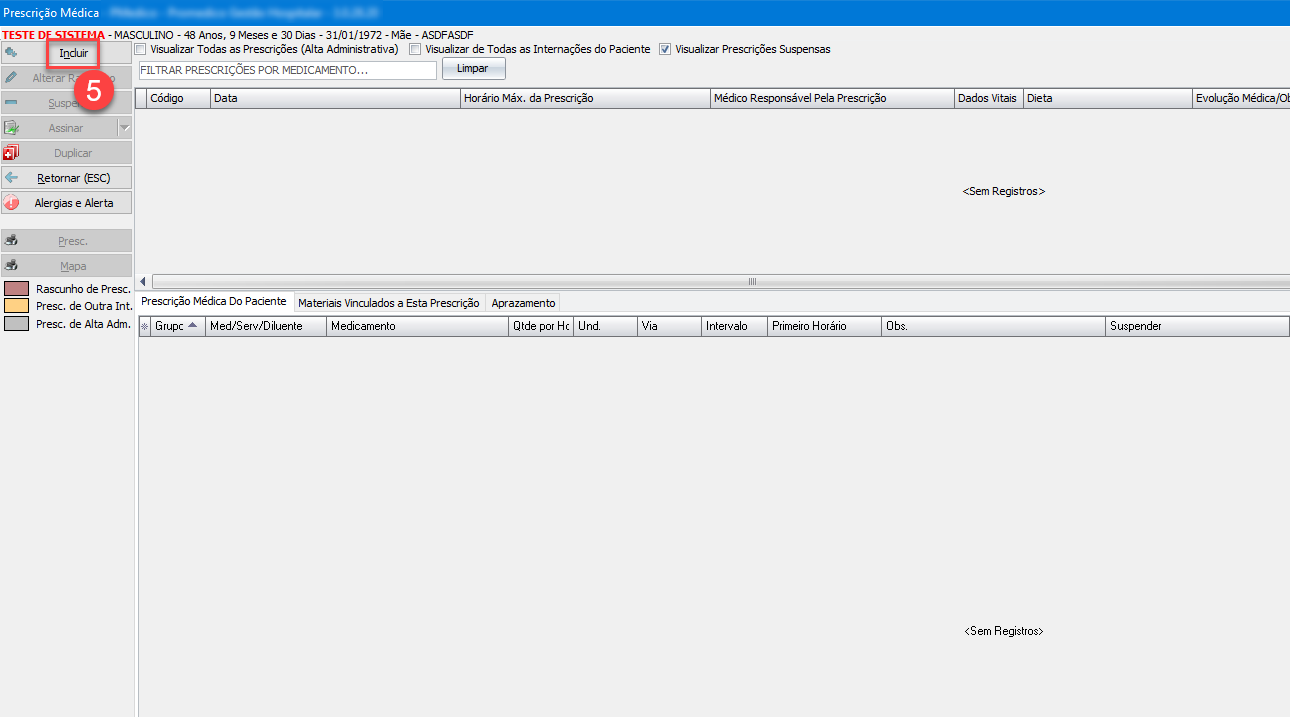Uncheck Visualizar Prescrições Suspensas

(665, 49)
